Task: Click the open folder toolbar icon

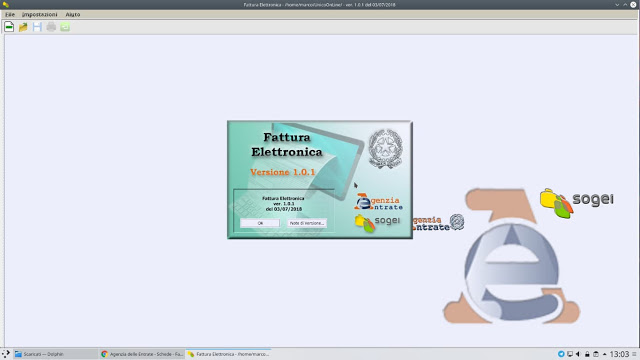Action: point(23,27)
